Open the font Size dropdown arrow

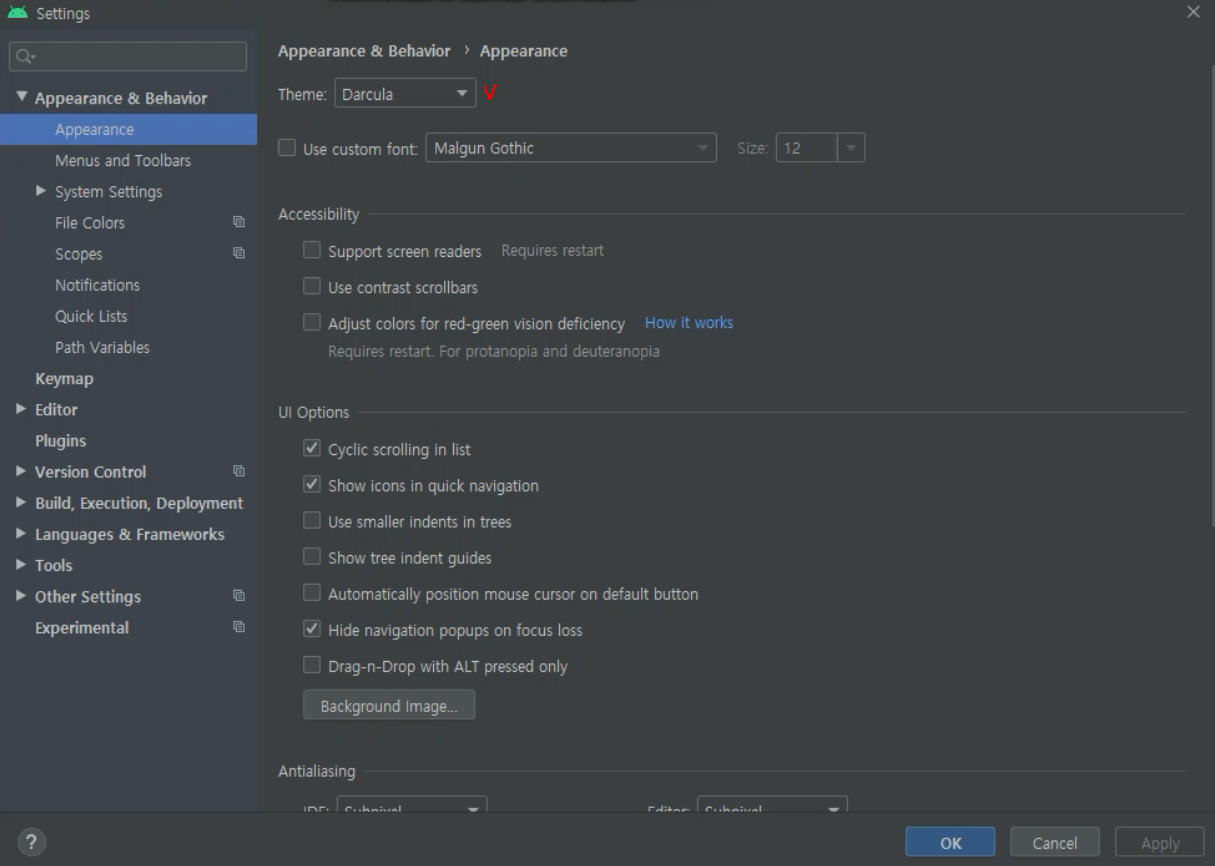[x=851, y=148]
